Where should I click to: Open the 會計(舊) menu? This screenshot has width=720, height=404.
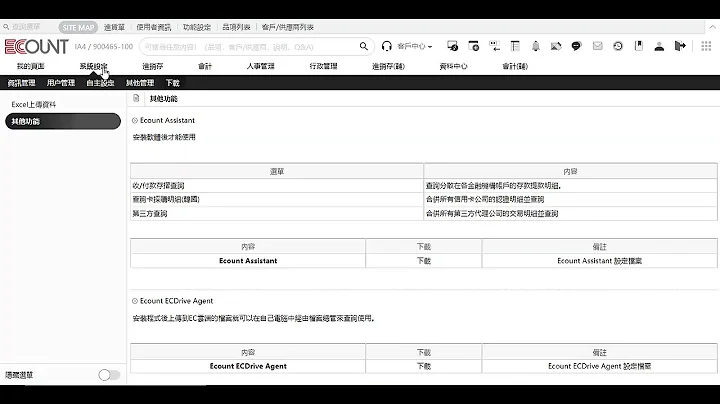coord(515,66)
